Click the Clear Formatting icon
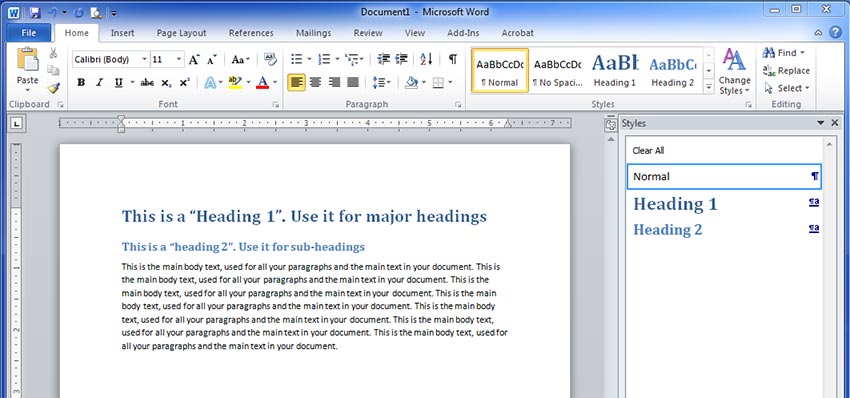 270,59
